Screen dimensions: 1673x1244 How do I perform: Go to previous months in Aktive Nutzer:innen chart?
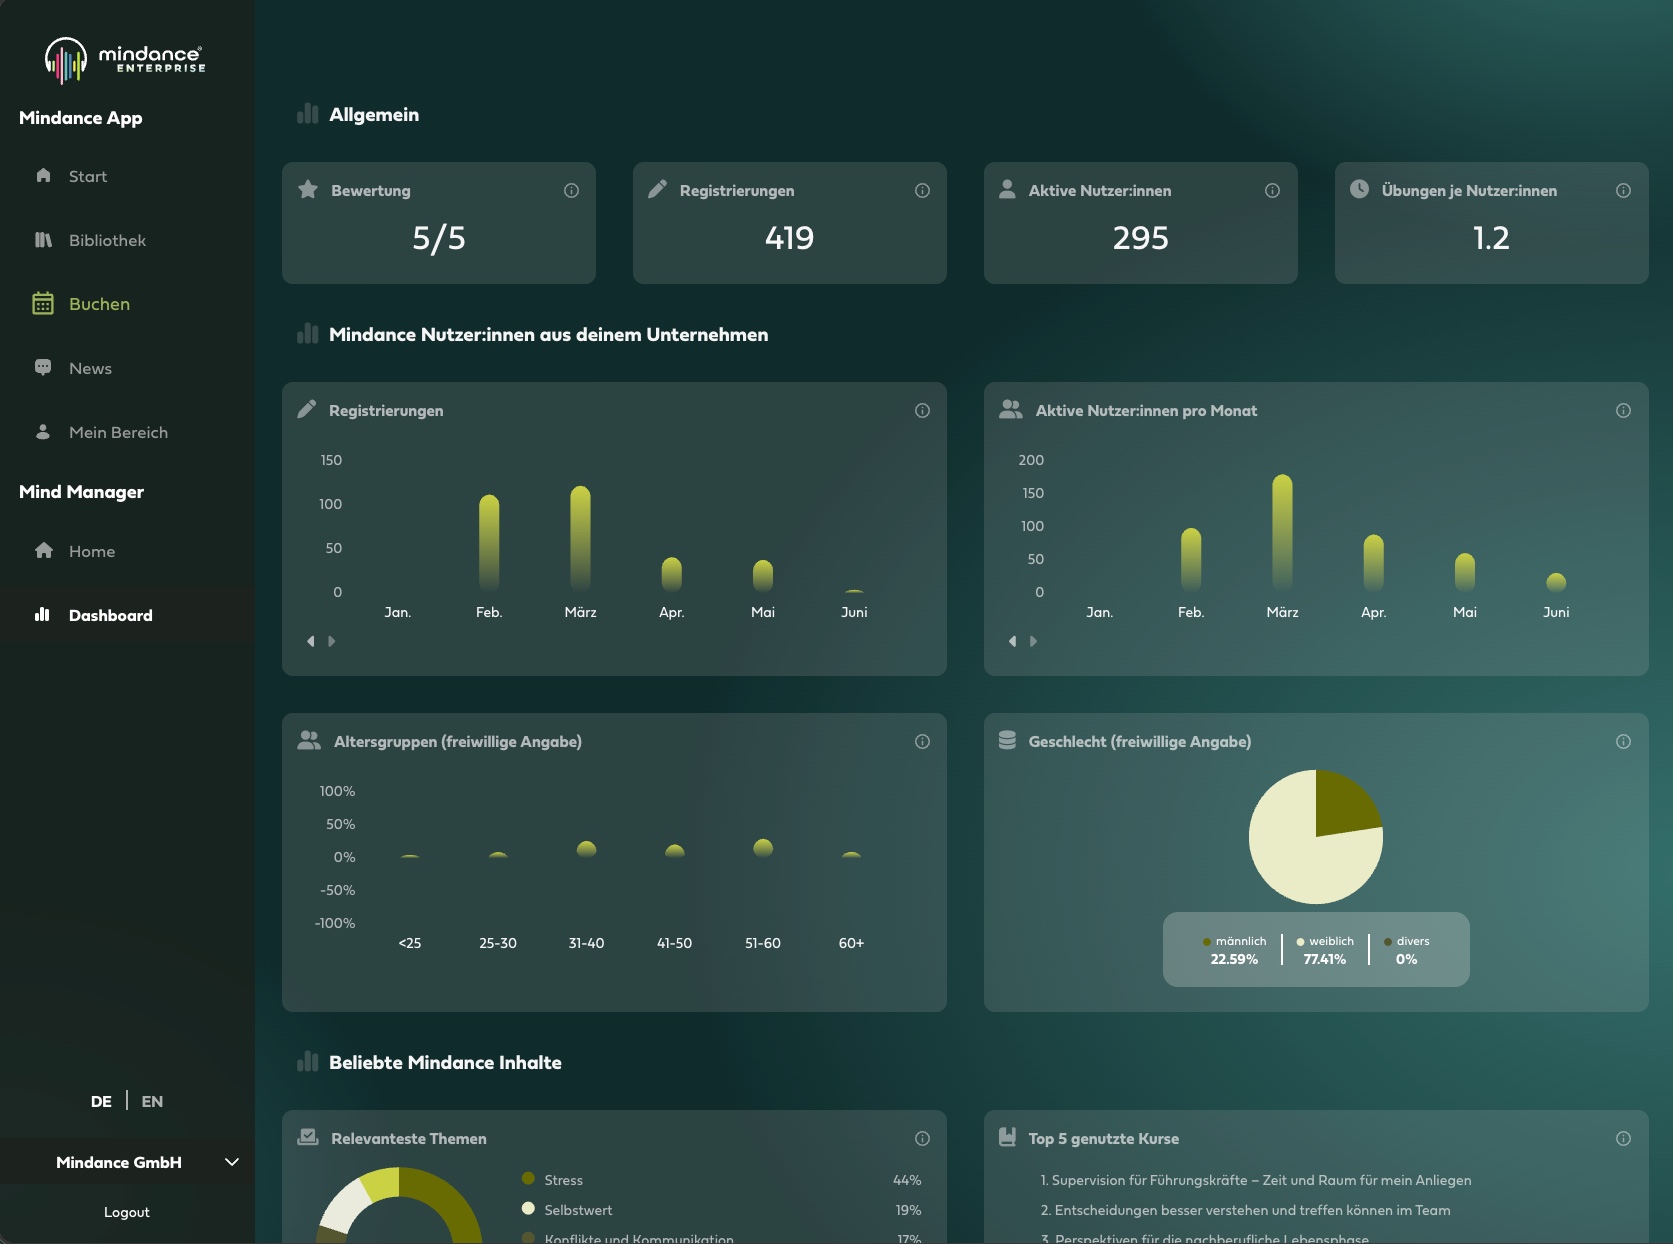click(x=1013, y=641)
